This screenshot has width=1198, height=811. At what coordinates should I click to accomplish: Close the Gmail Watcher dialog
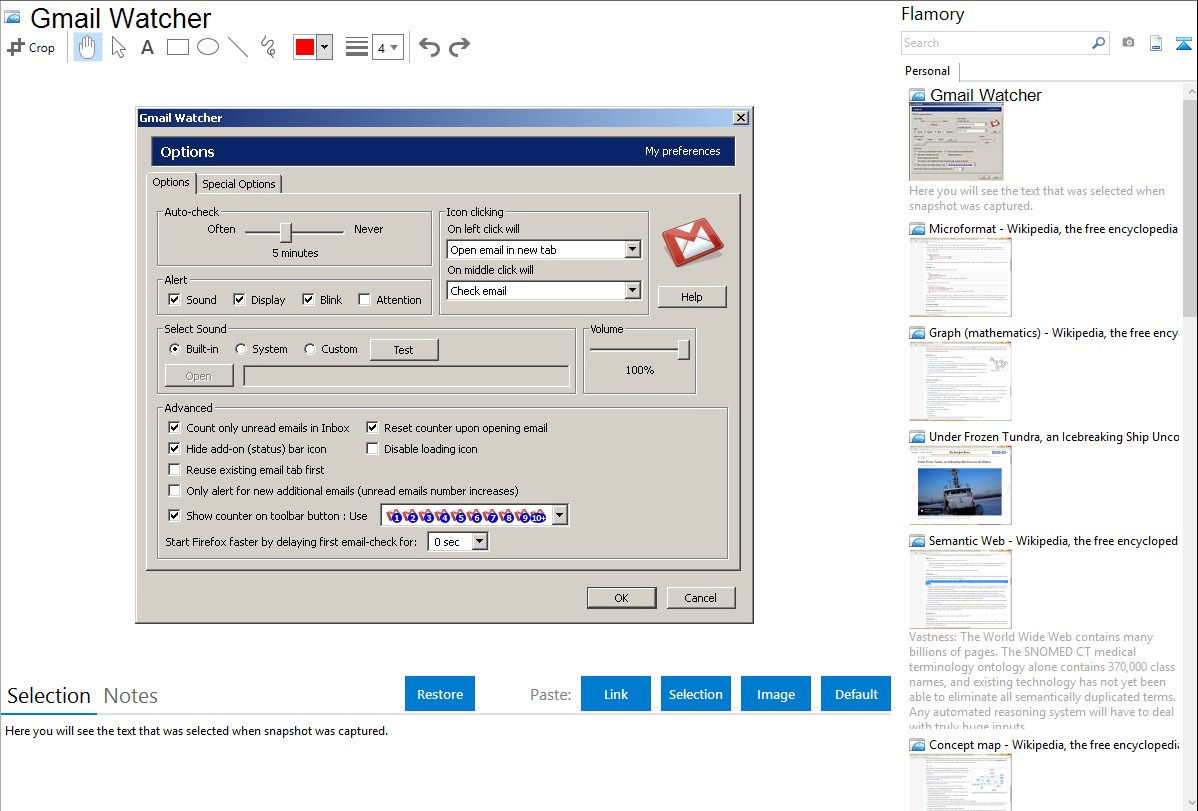740,118
